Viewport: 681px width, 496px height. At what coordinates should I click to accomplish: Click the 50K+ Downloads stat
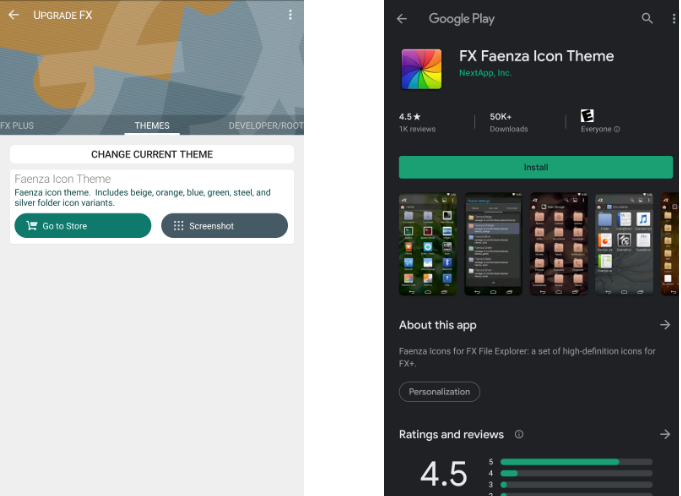[x=509, y=122]
